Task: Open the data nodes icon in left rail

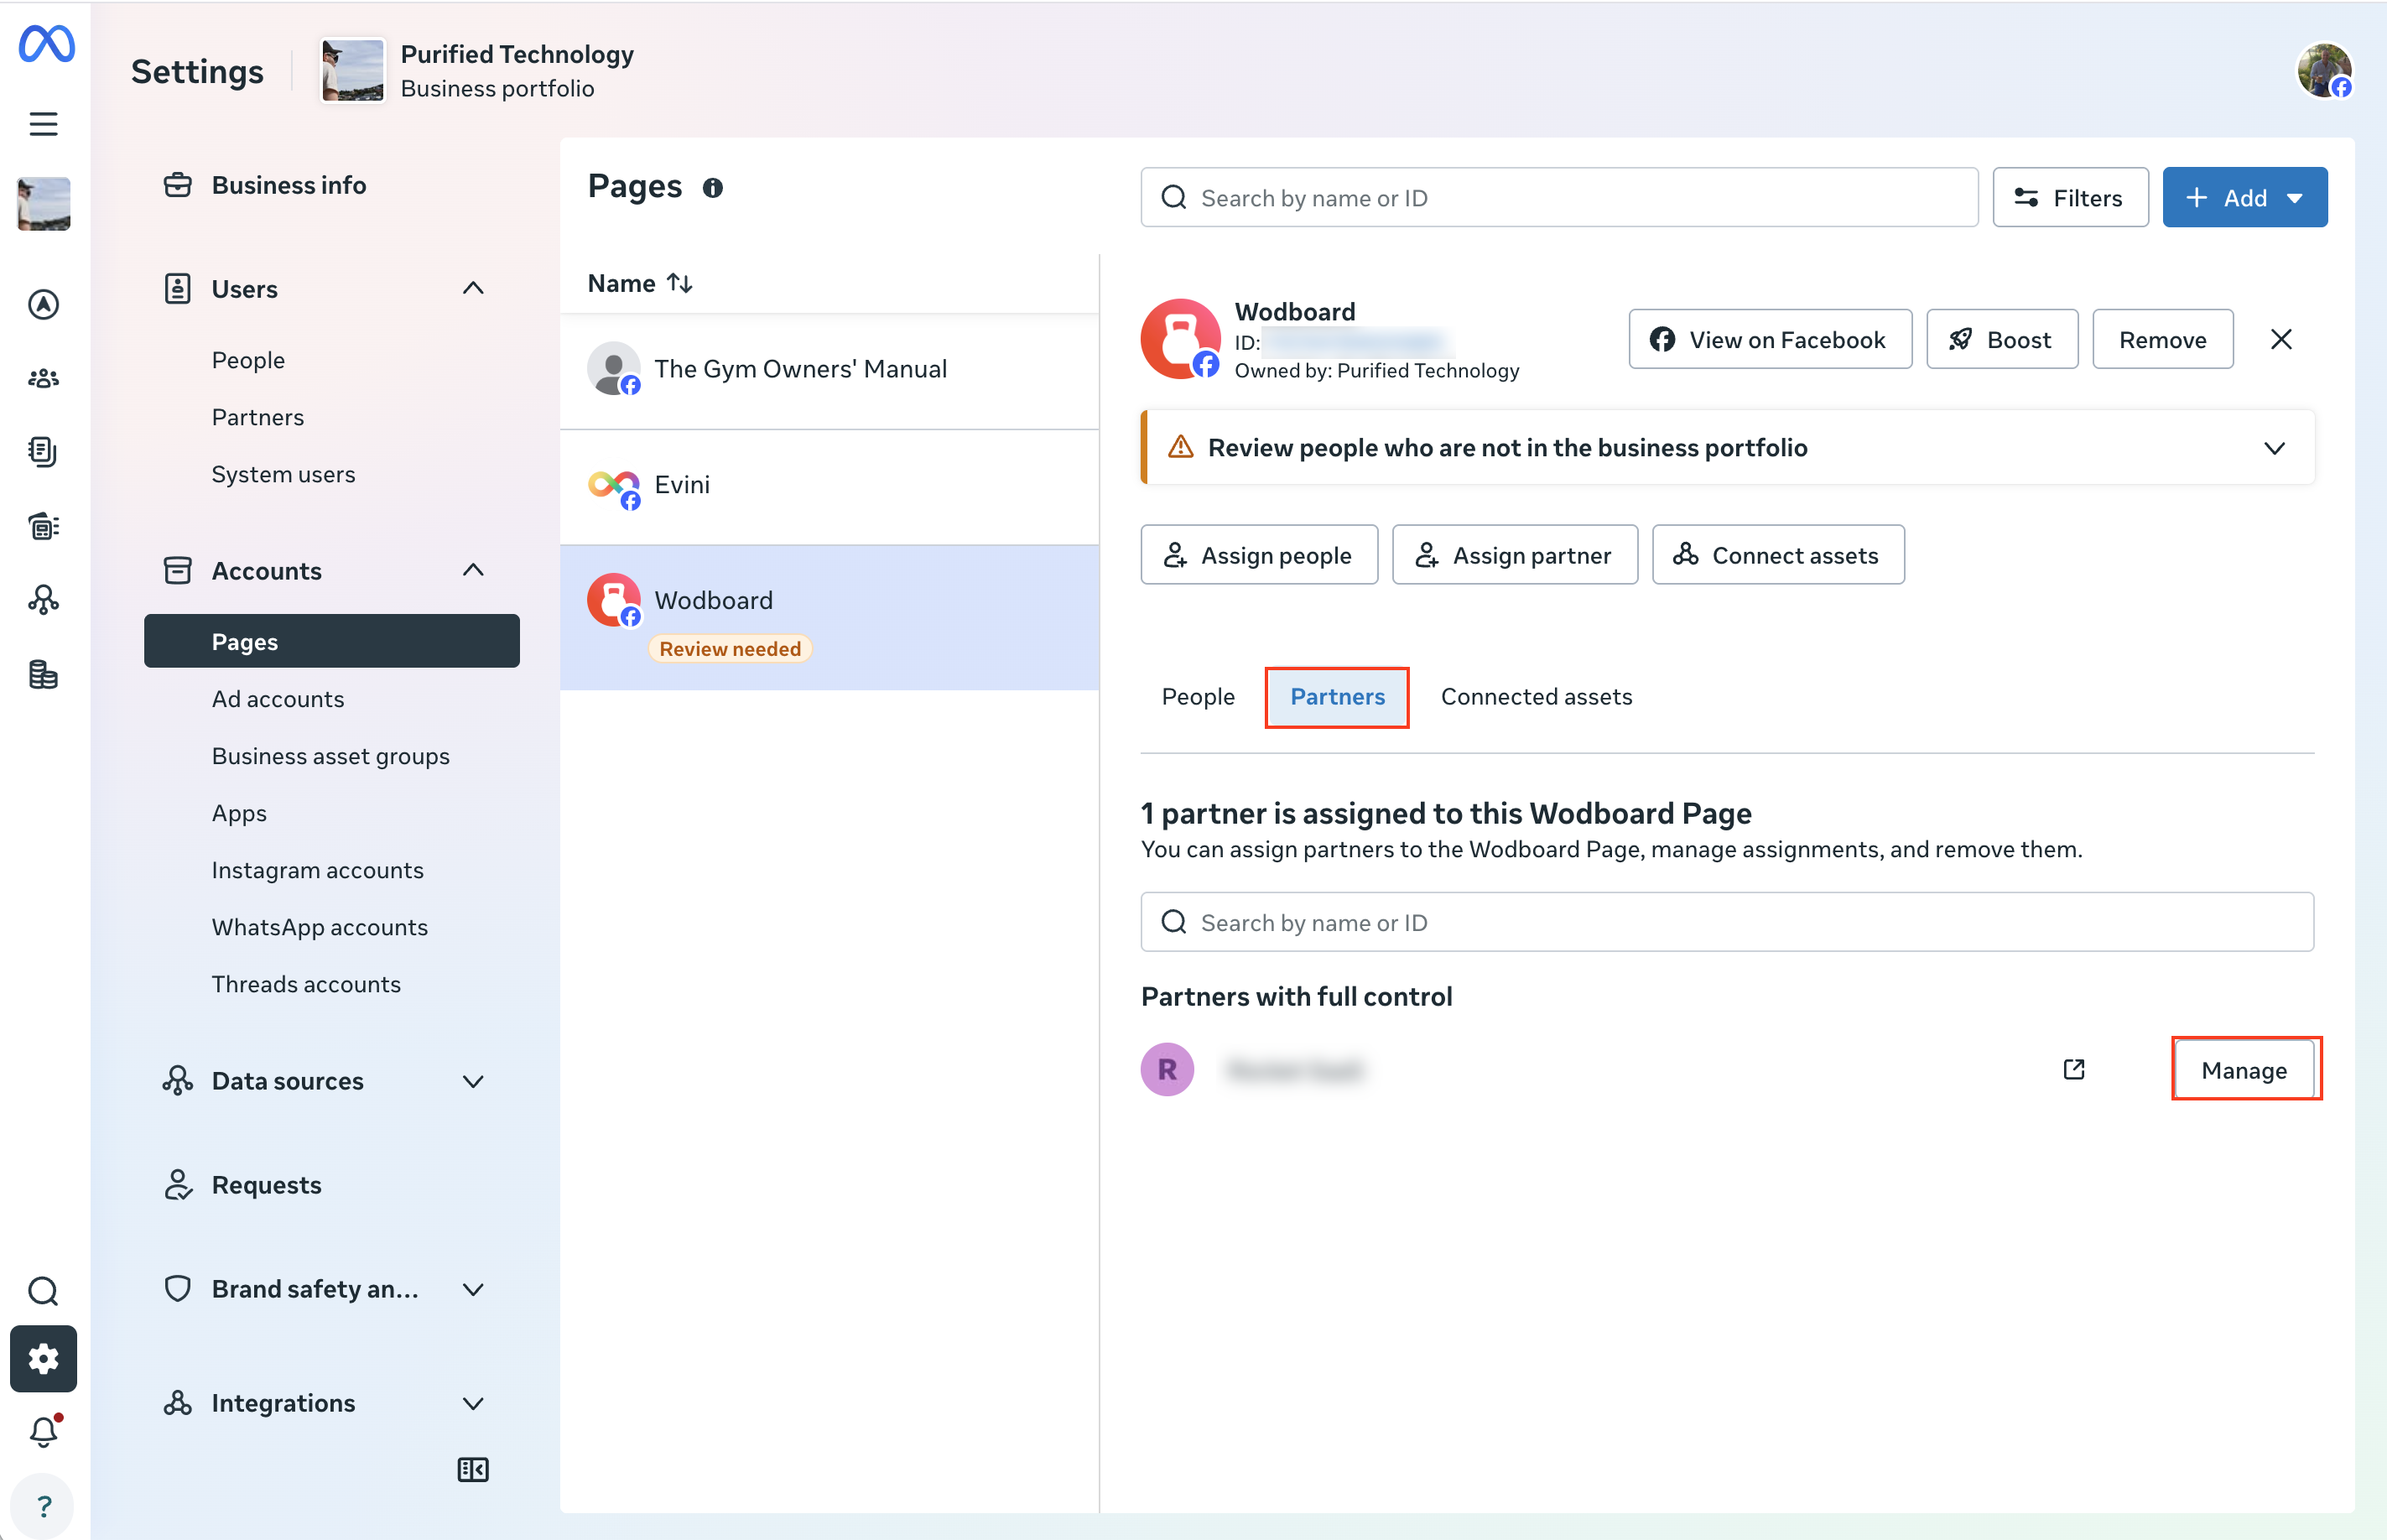Action: click(x=43, y=600)
